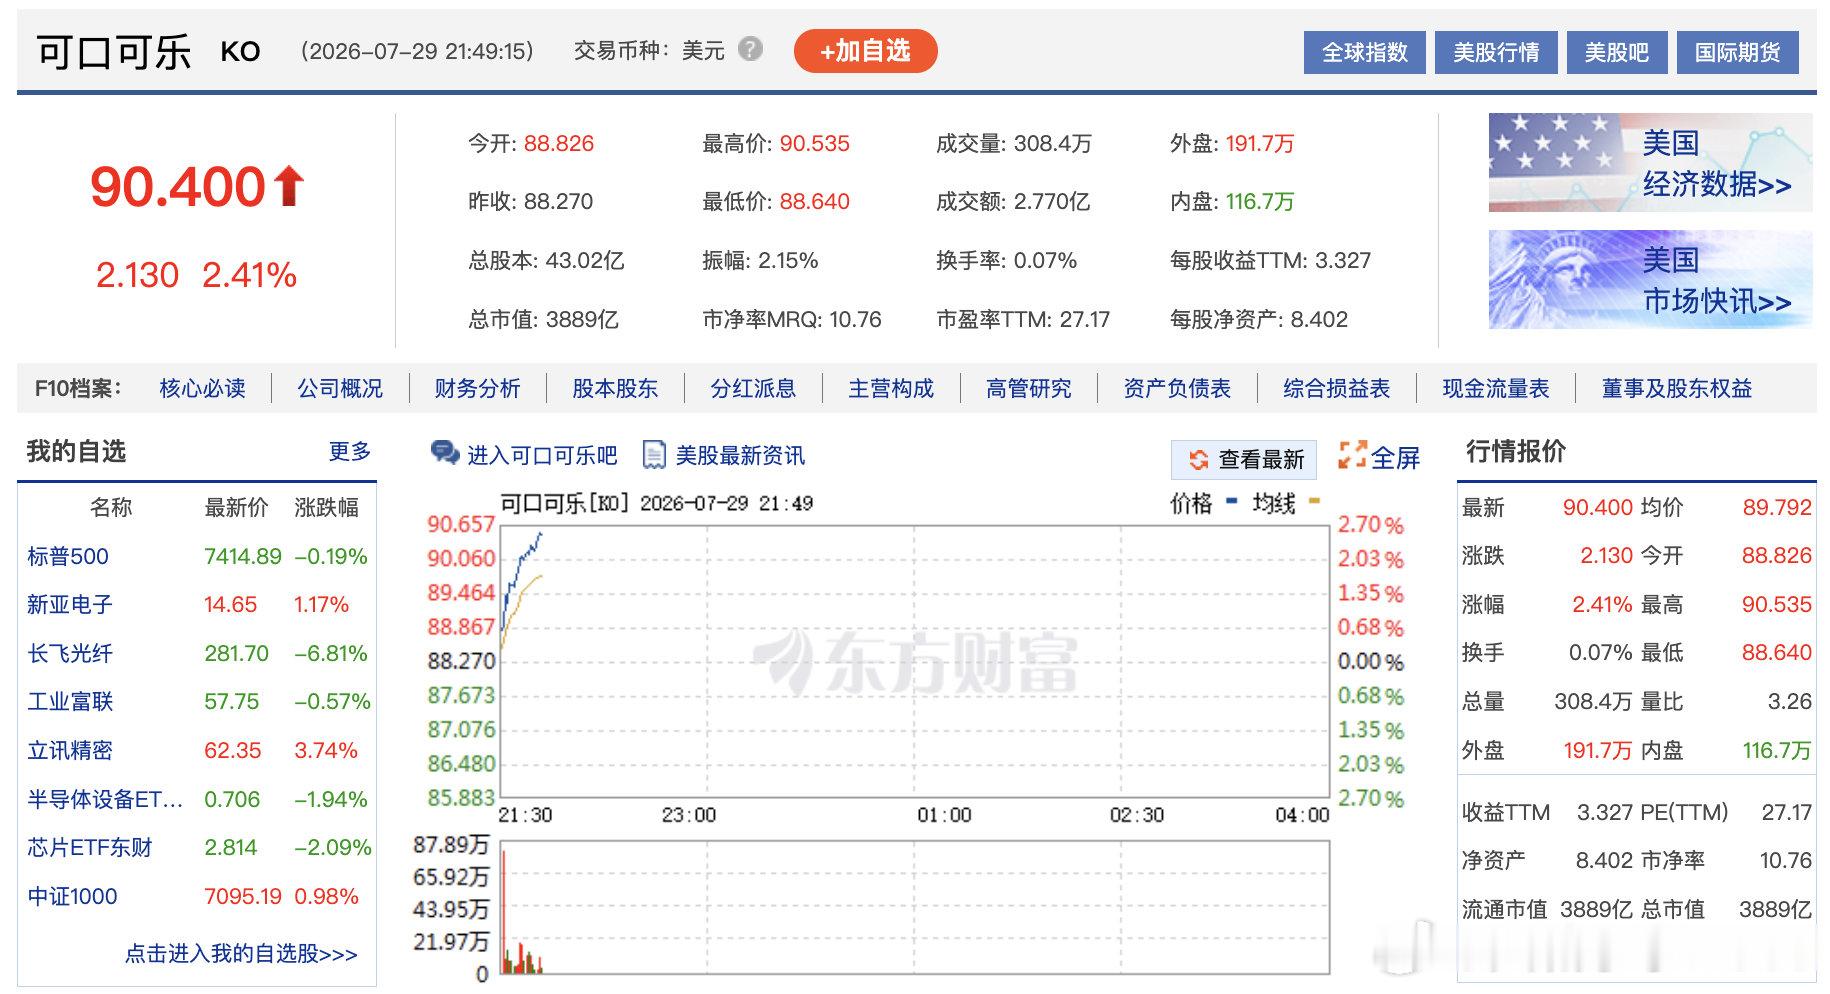Click PE(TTM) value 27.17 in 行情报价
1830x994 pixels.
click(x=1786, y=812)
